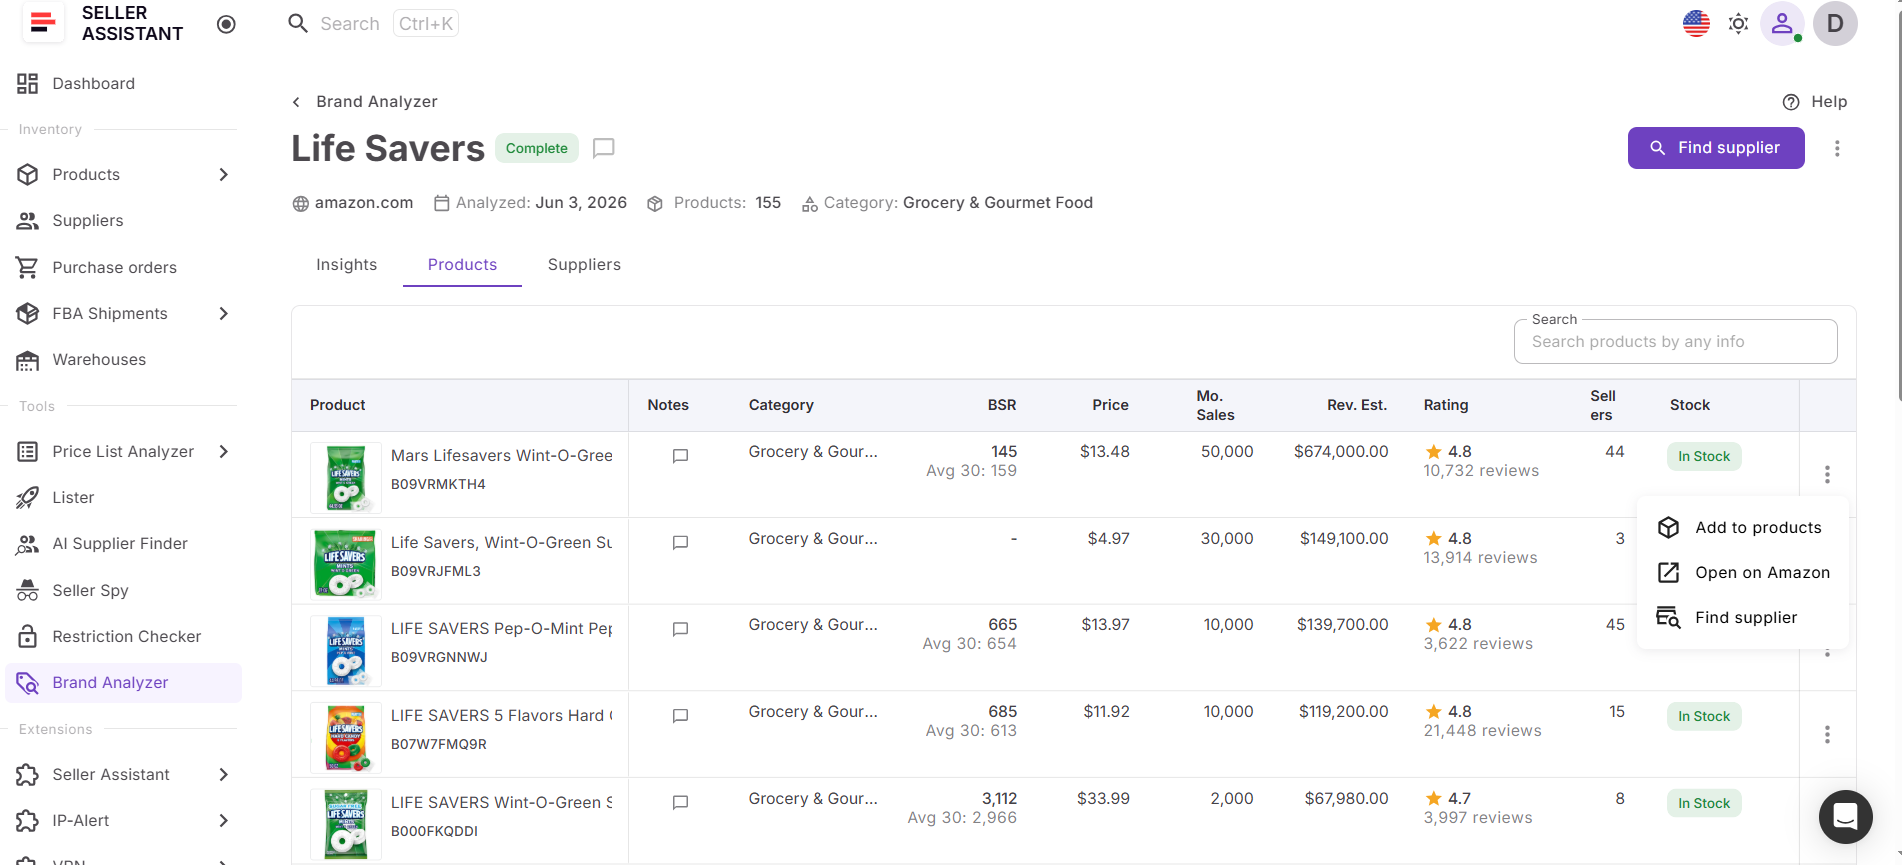Open the brand options three-dot menu
The width and height of the screenshot is (1902, 865).
pyautogui.click(x=1837, y=148)
